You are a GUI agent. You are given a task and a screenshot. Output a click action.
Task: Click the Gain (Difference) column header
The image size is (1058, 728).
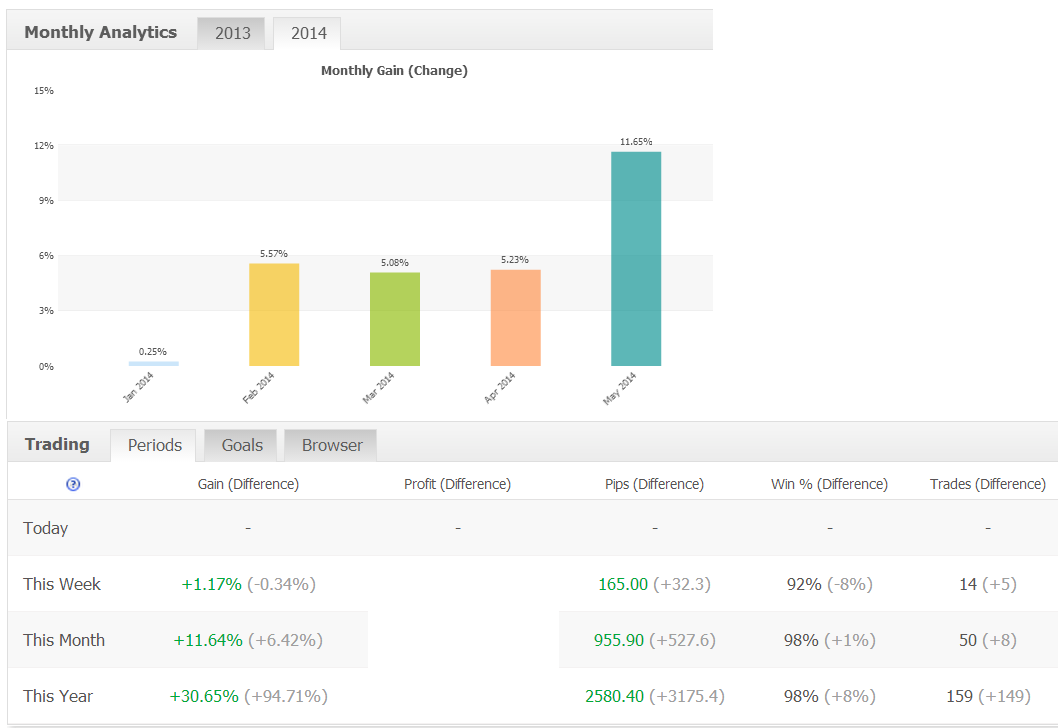[x=248, y=484]
